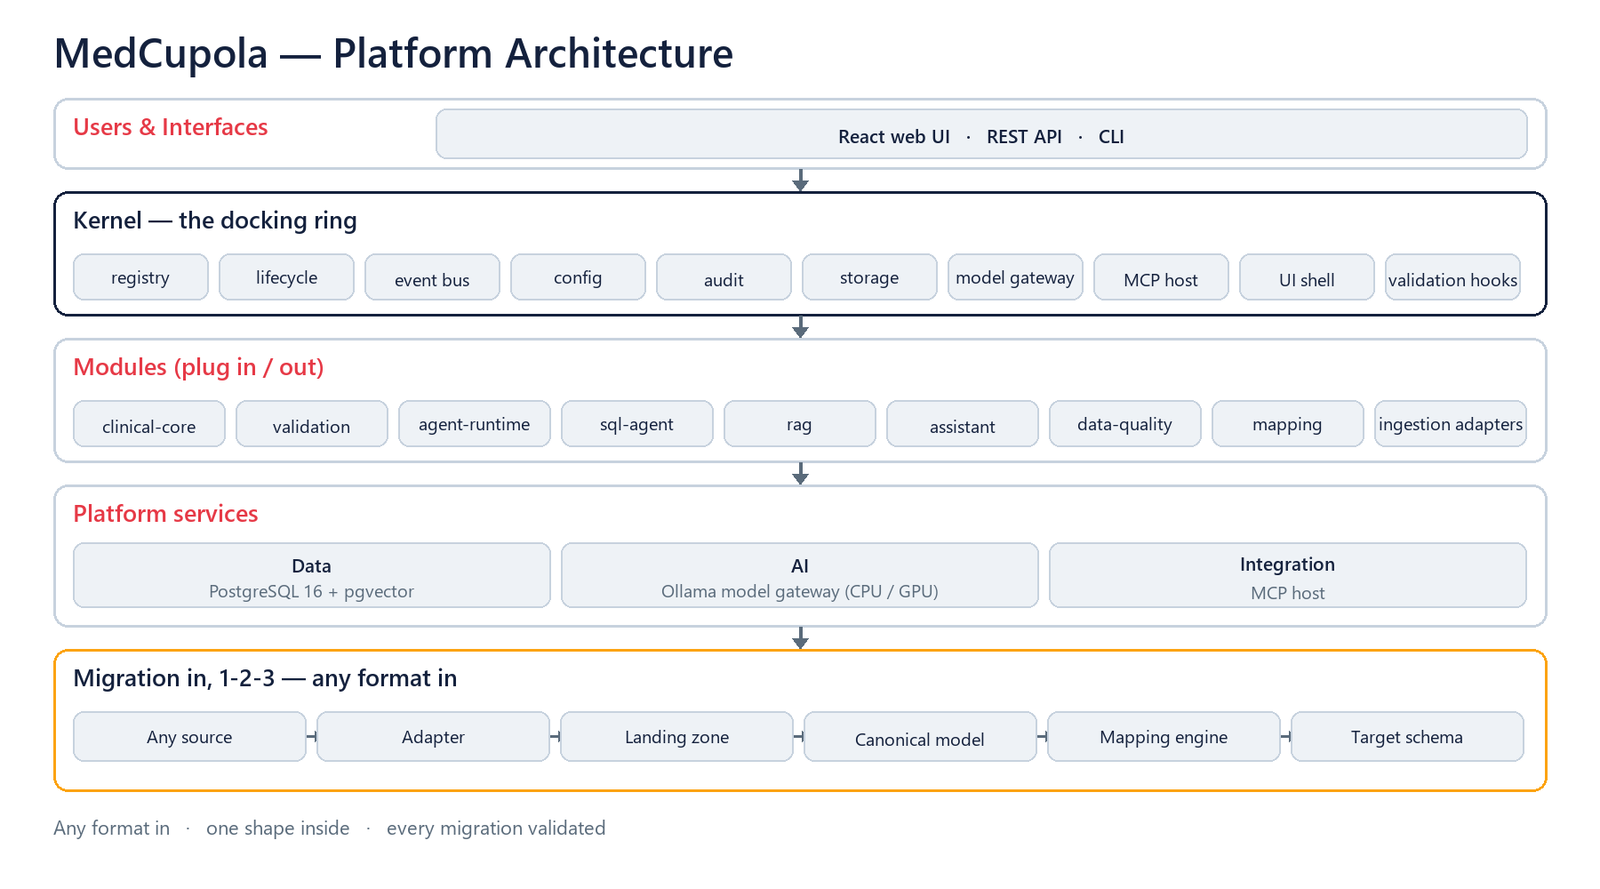The height and width of the screenshot is (889, 1600).
Task: Select the 'Any source' migration step
Action: (190, 737)
